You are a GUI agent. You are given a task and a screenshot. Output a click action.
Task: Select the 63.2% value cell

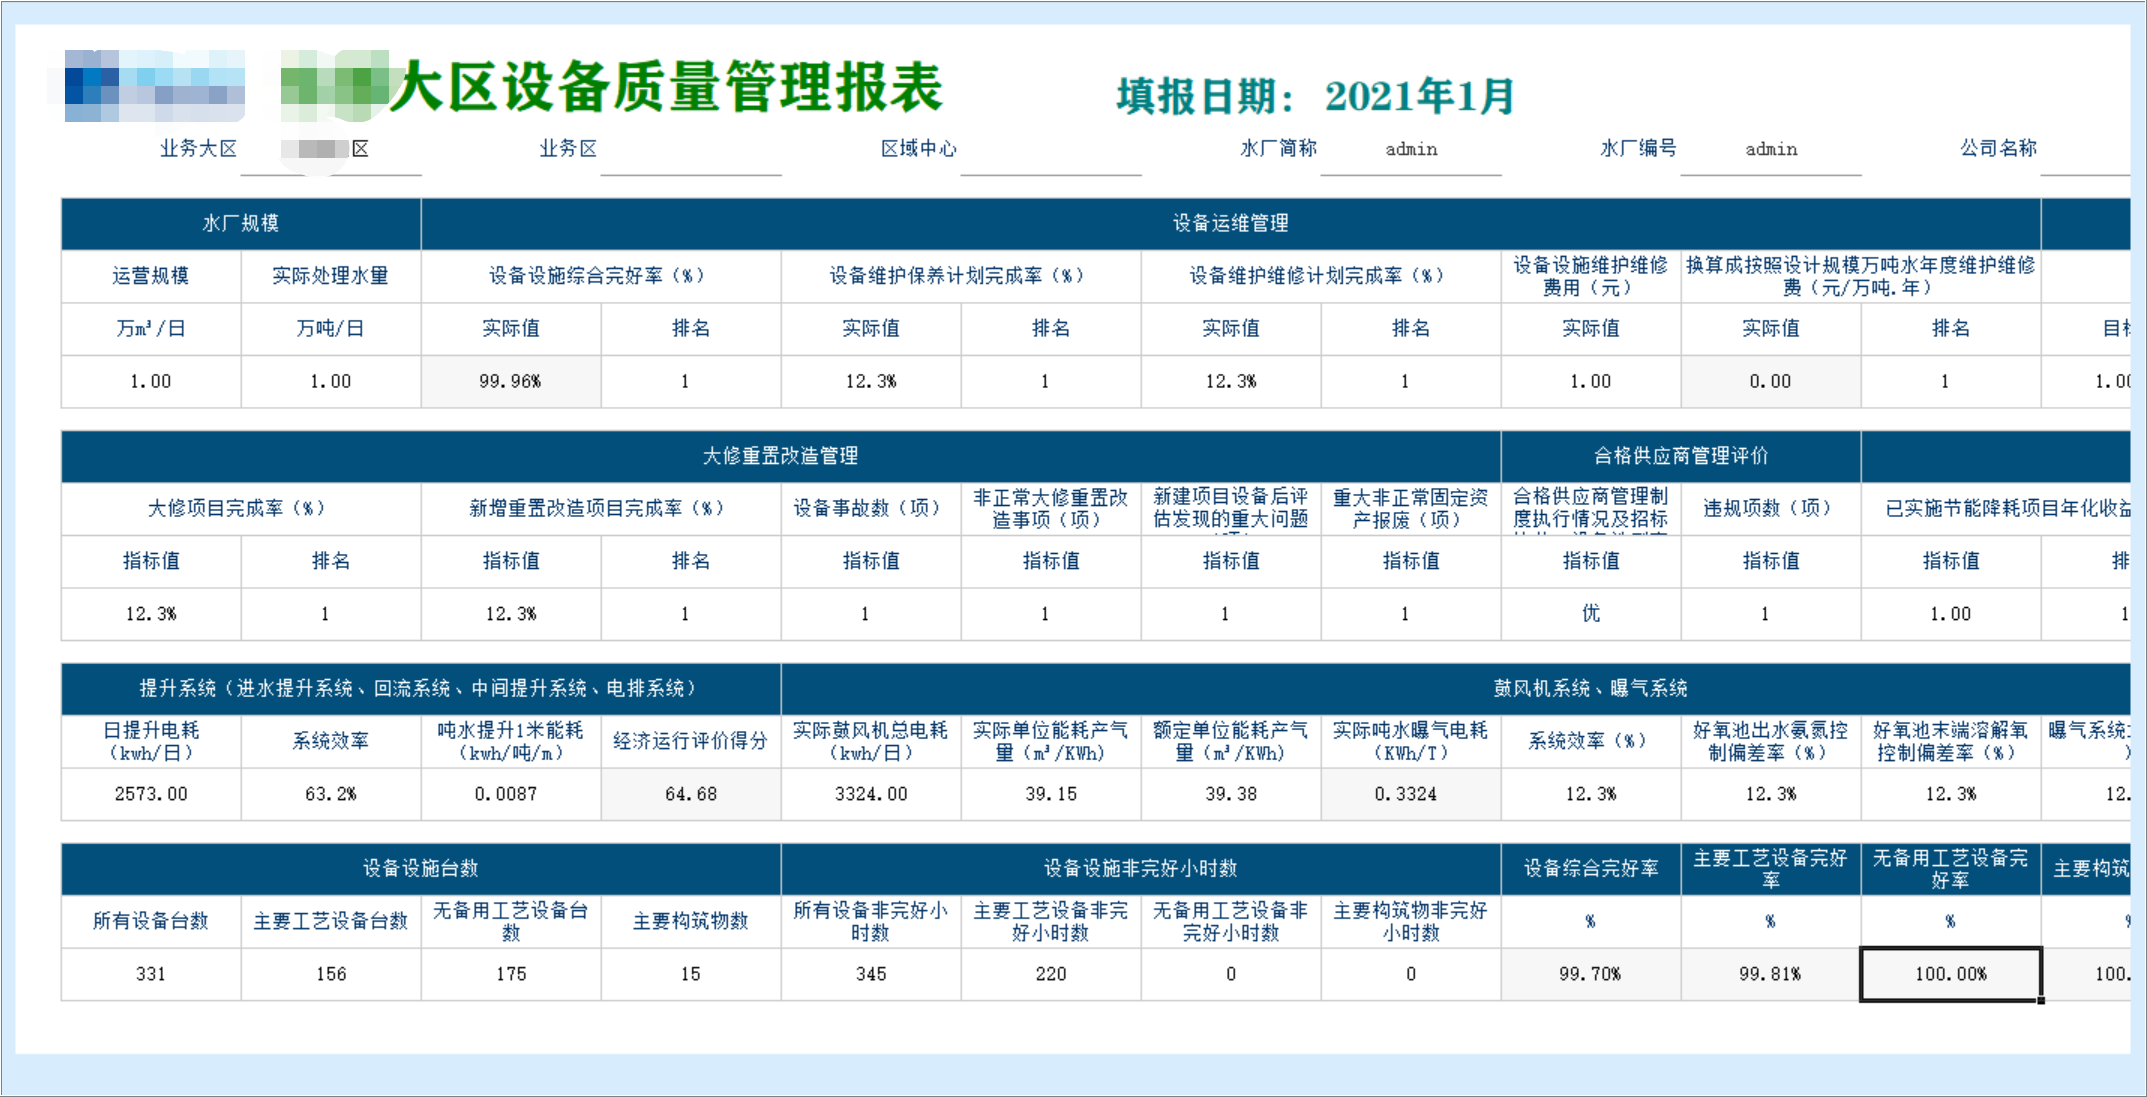[331, 794]
